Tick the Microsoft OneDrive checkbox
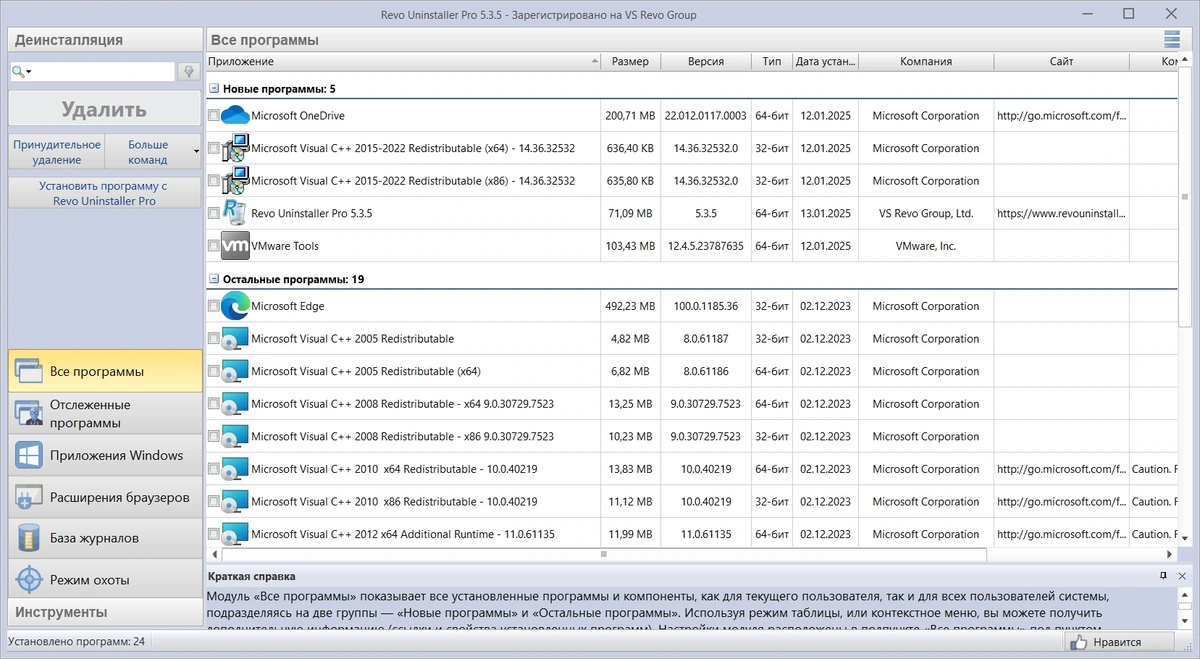Viewport: 1200px width, 659px height. pyautogui.click(x=214, y=116)
